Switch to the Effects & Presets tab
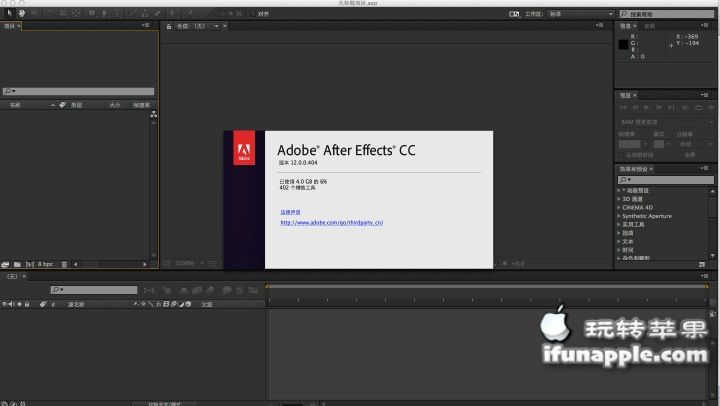The height and width of the screenshot is (406, 720). click(633, 169)
